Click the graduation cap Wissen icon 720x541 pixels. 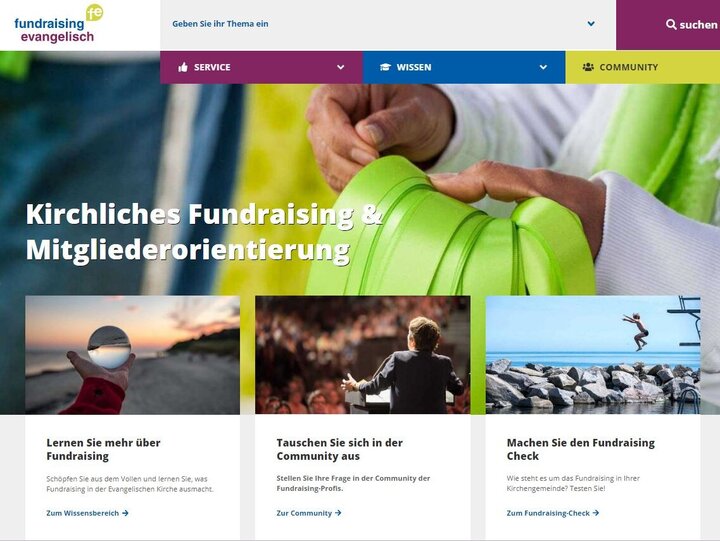tap(385, 68)
